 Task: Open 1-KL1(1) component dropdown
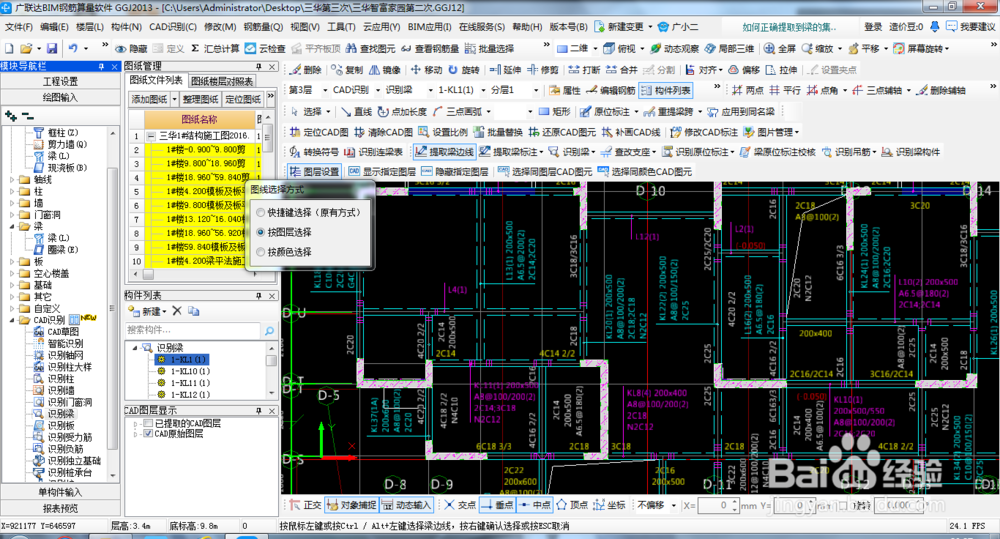tap(483, 90)
